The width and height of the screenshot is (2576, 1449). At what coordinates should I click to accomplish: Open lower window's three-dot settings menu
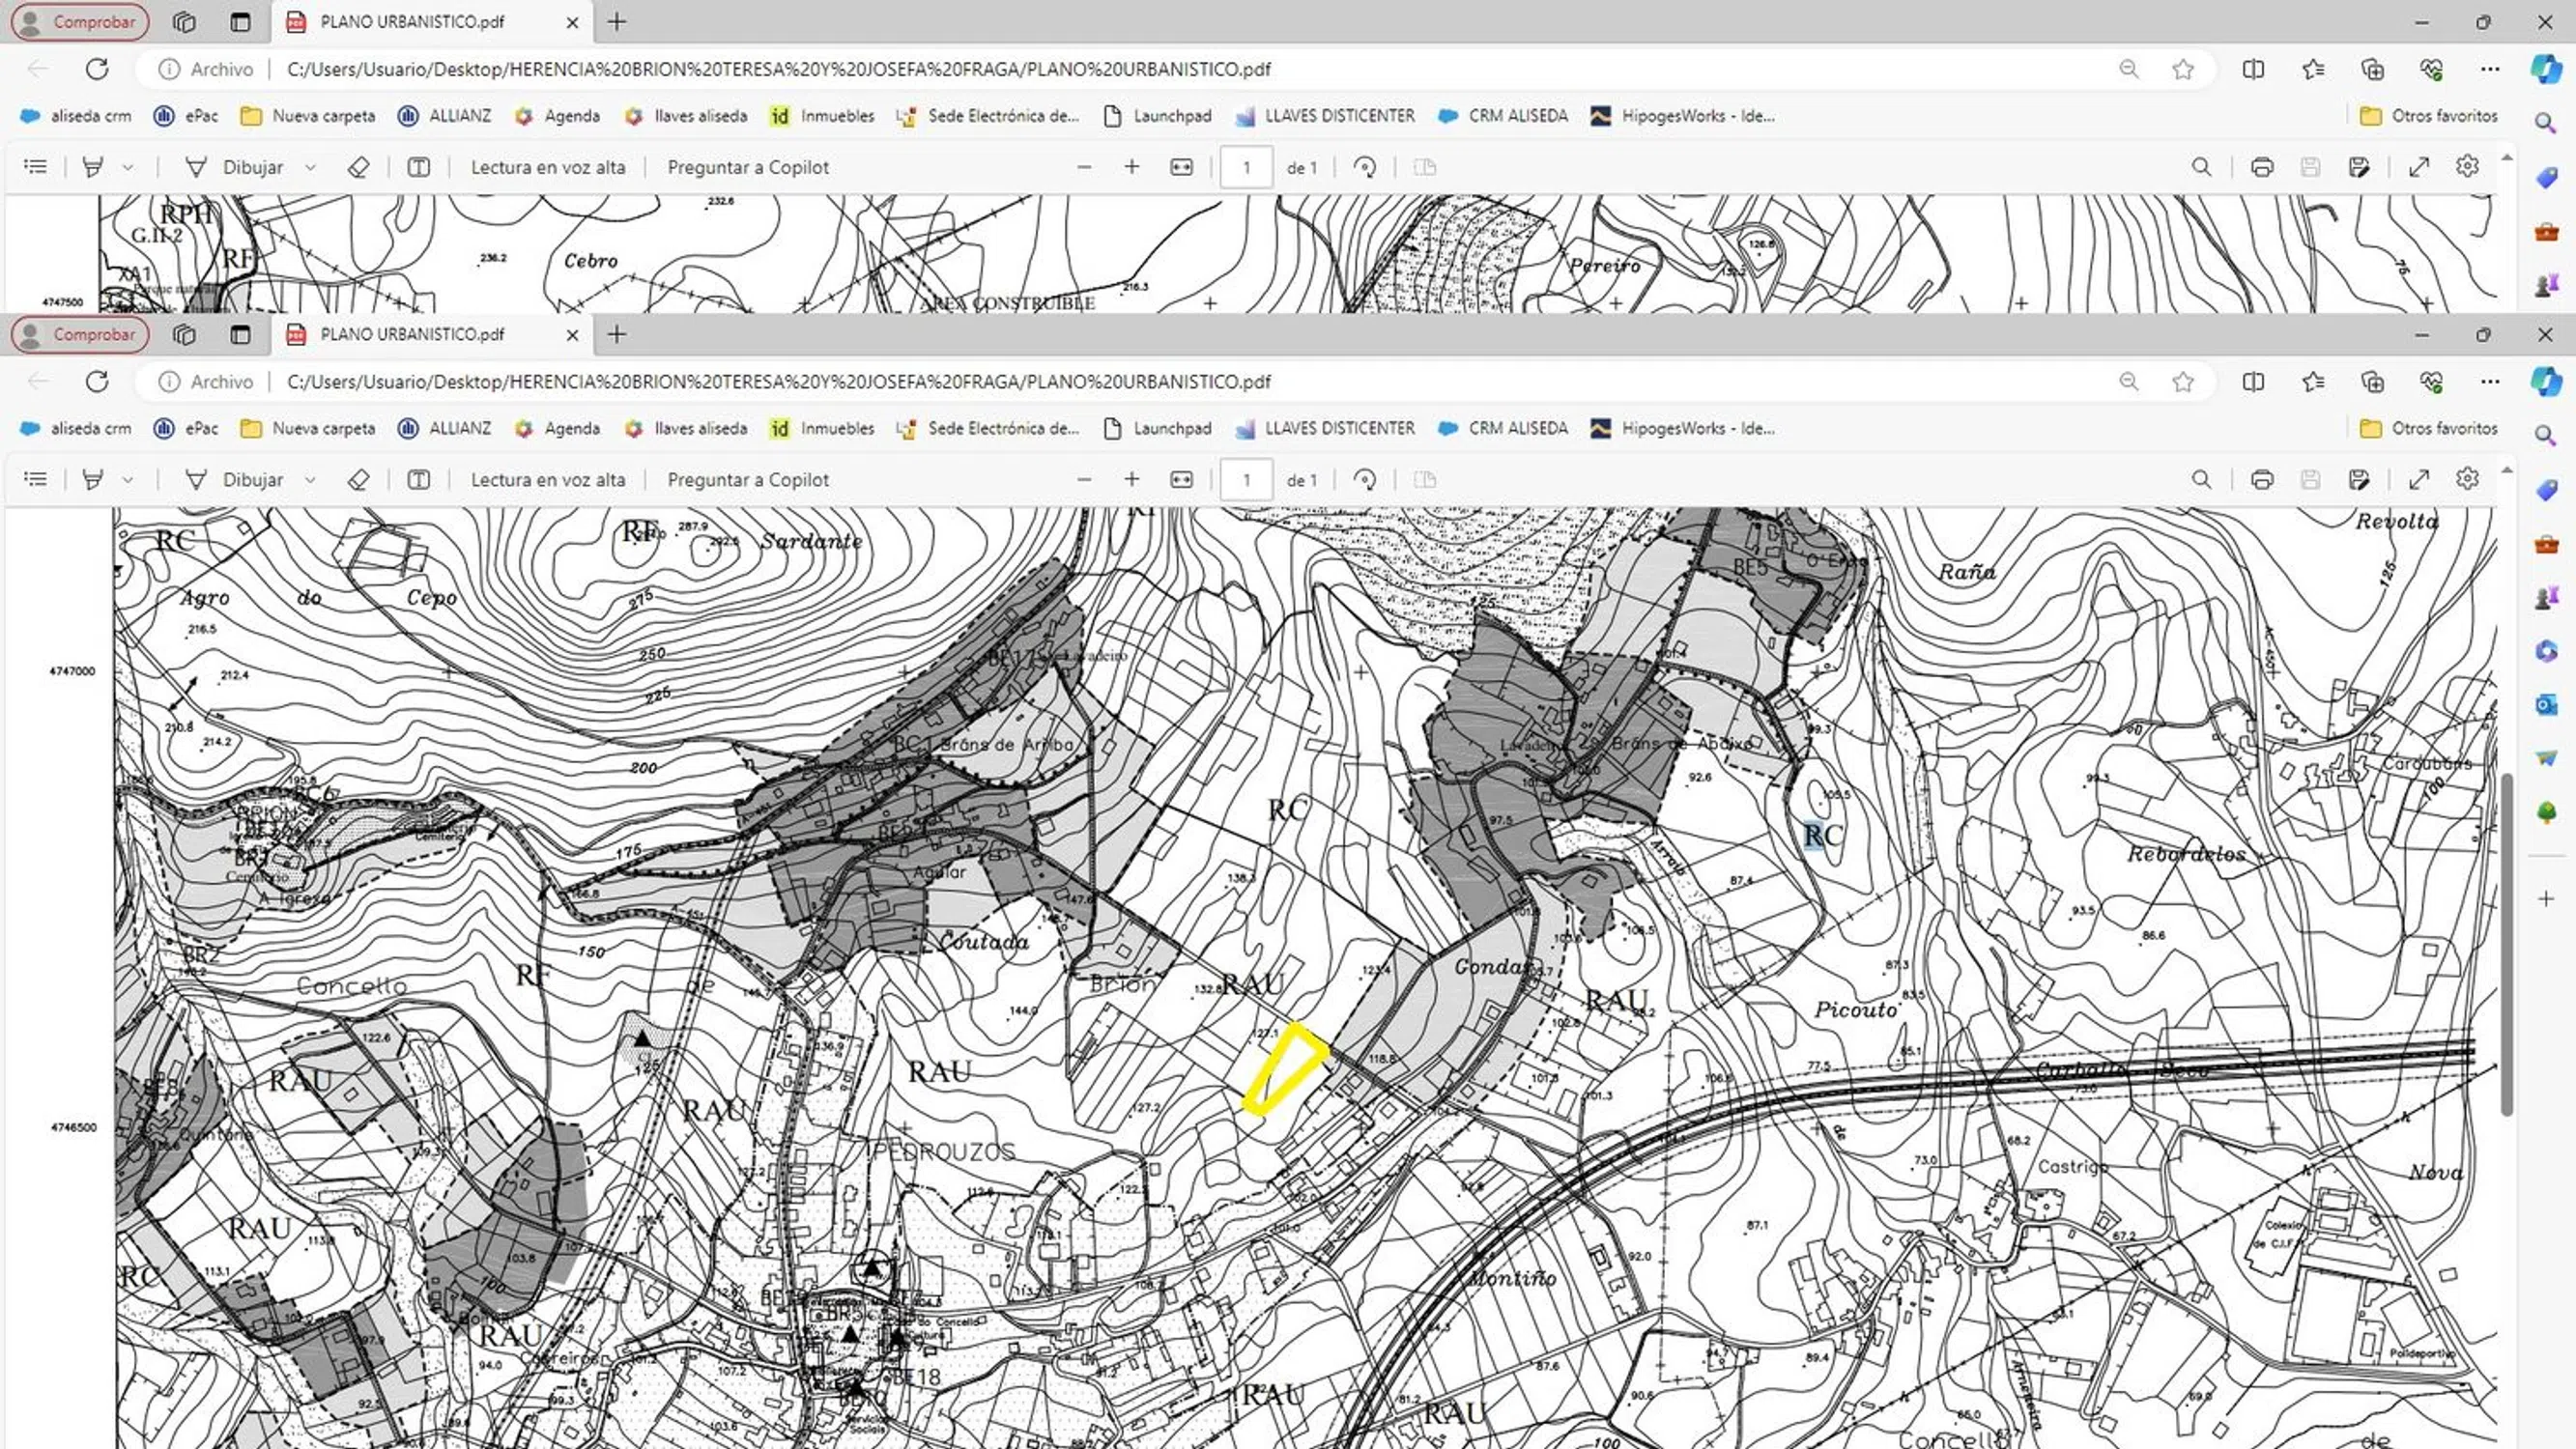(2489, 381)
